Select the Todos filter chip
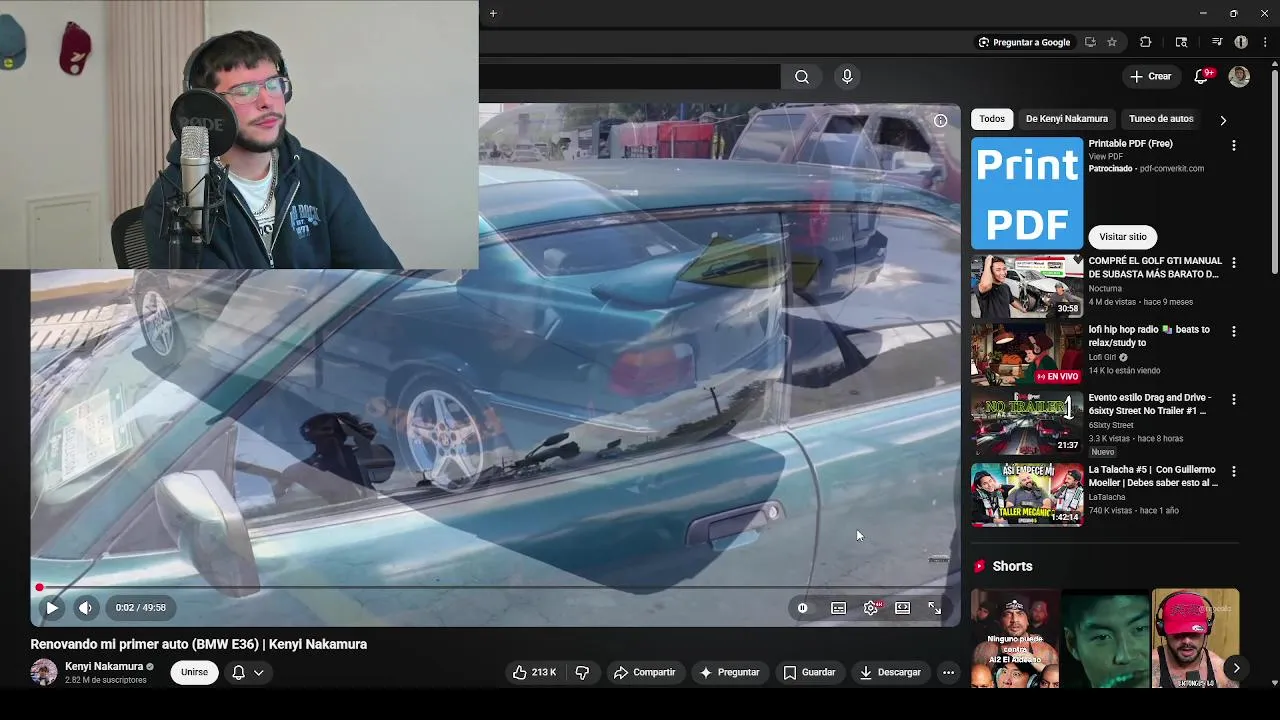This screenshot has height=720, width=1280. coord(992,119)
